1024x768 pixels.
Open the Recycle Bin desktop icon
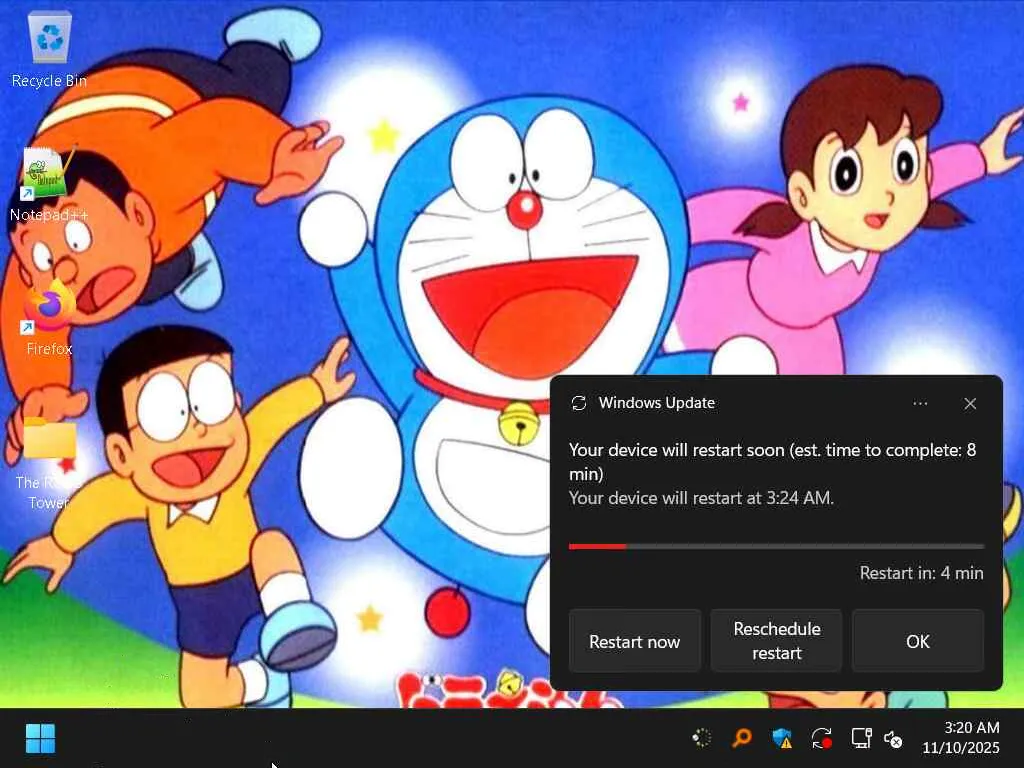coord(49,50)
